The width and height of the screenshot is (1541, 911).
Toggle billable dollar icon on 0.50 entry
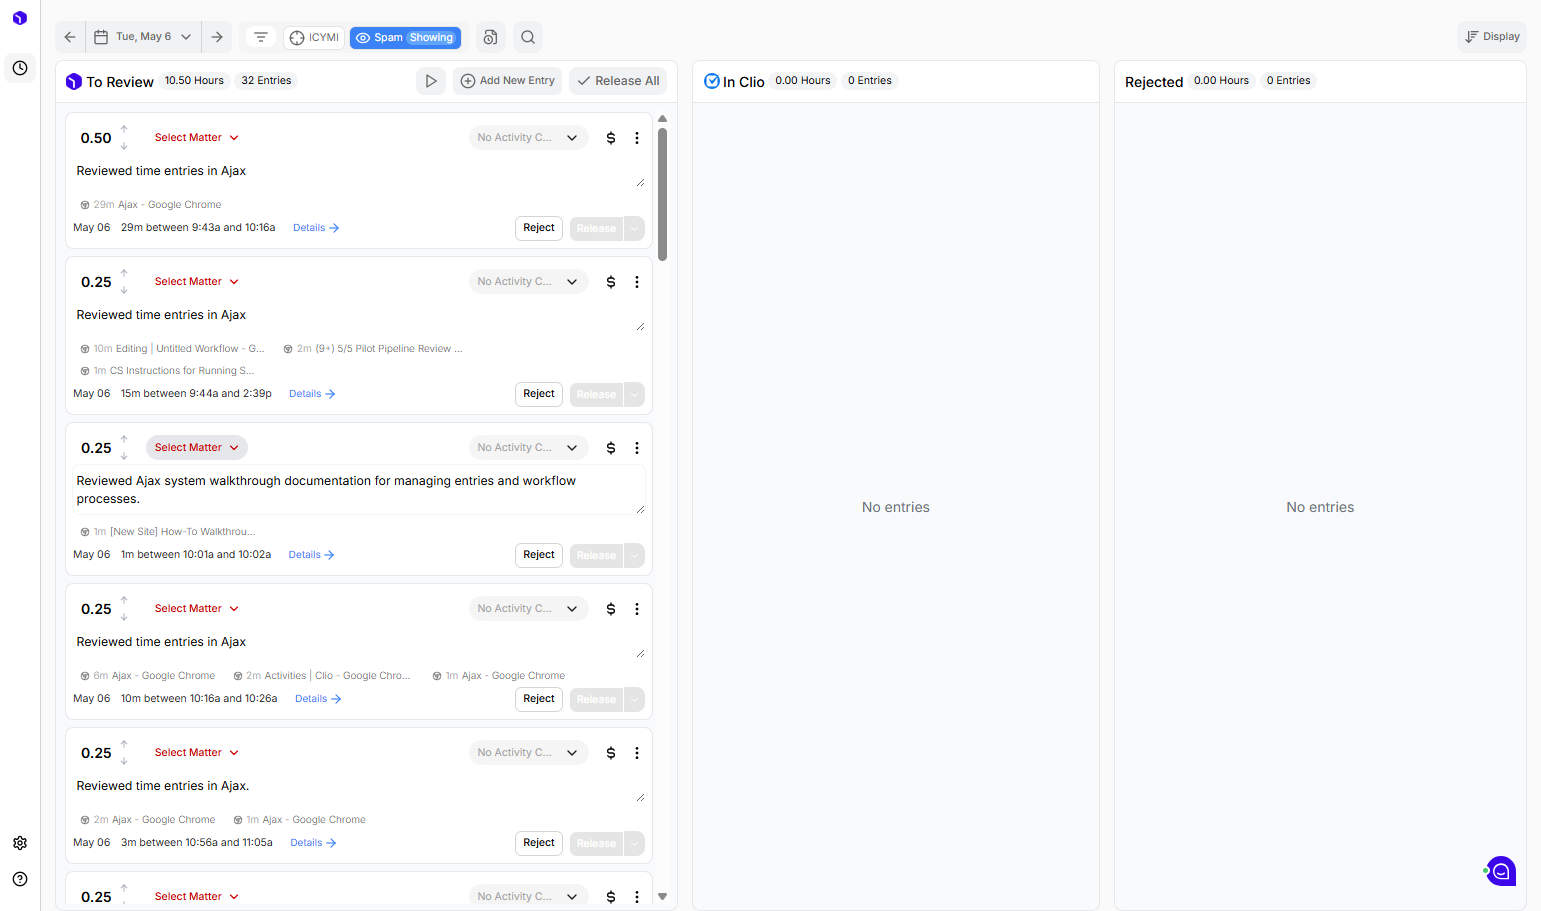611,138
